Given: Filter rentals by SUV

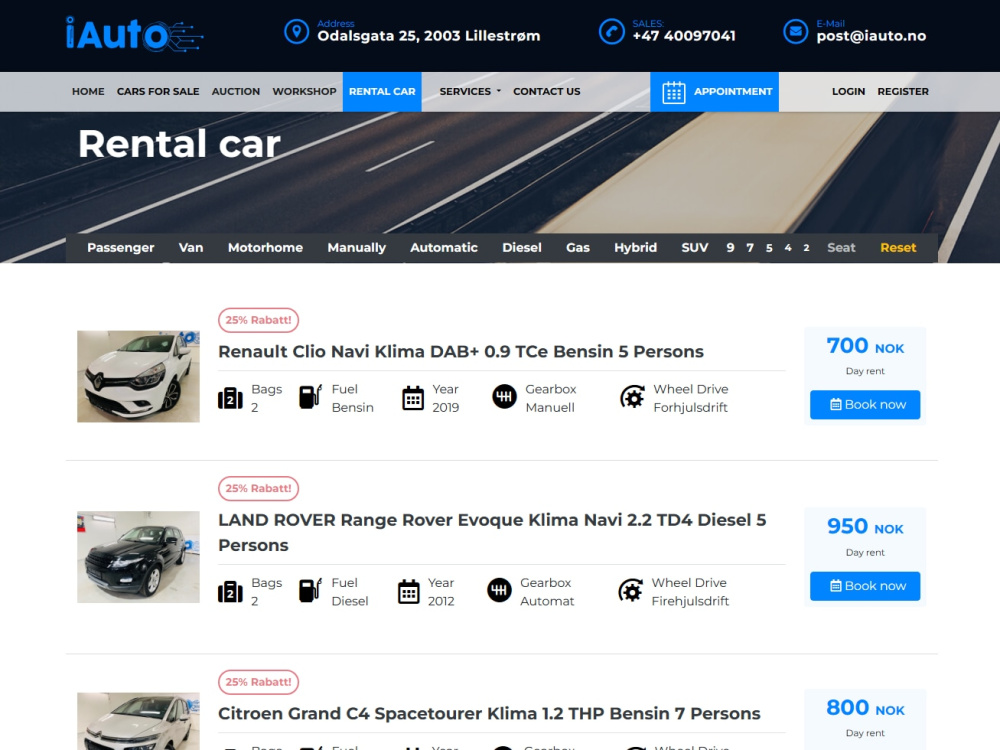Looking at the screenshot, I should point(695,247).
